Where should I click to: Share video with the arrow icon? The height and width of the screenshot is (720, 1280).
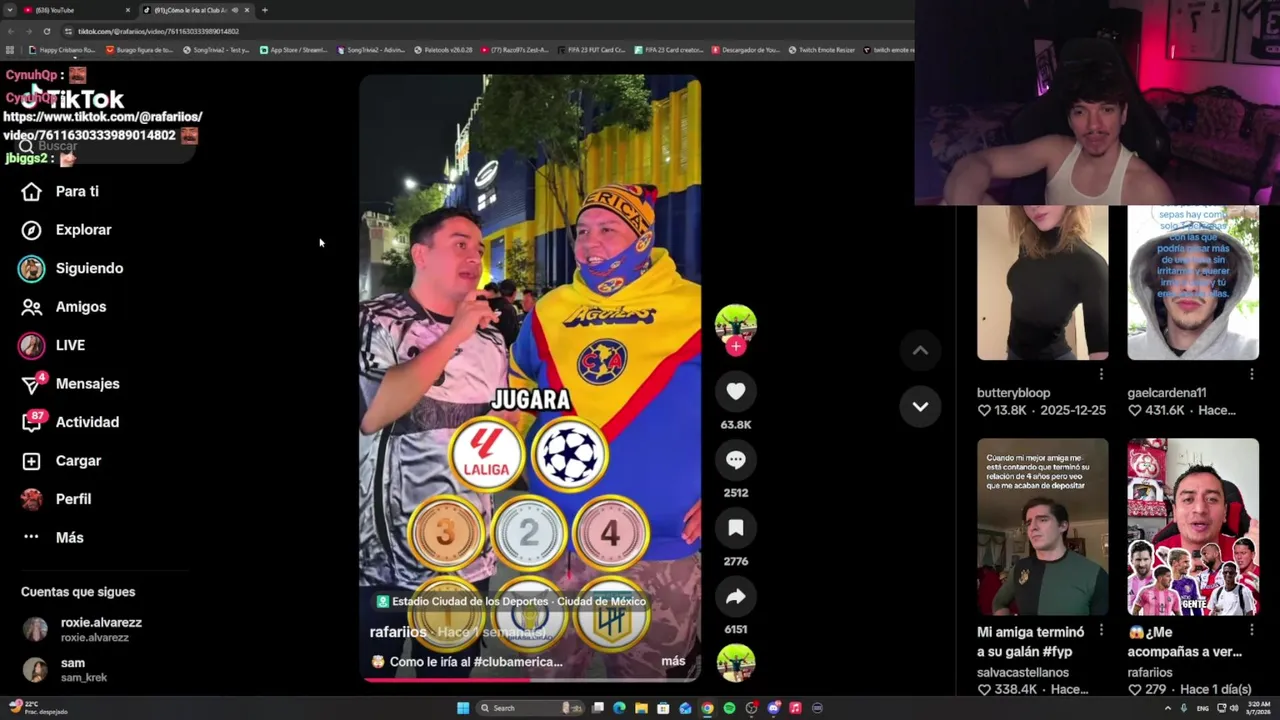(x=736, y=597)
